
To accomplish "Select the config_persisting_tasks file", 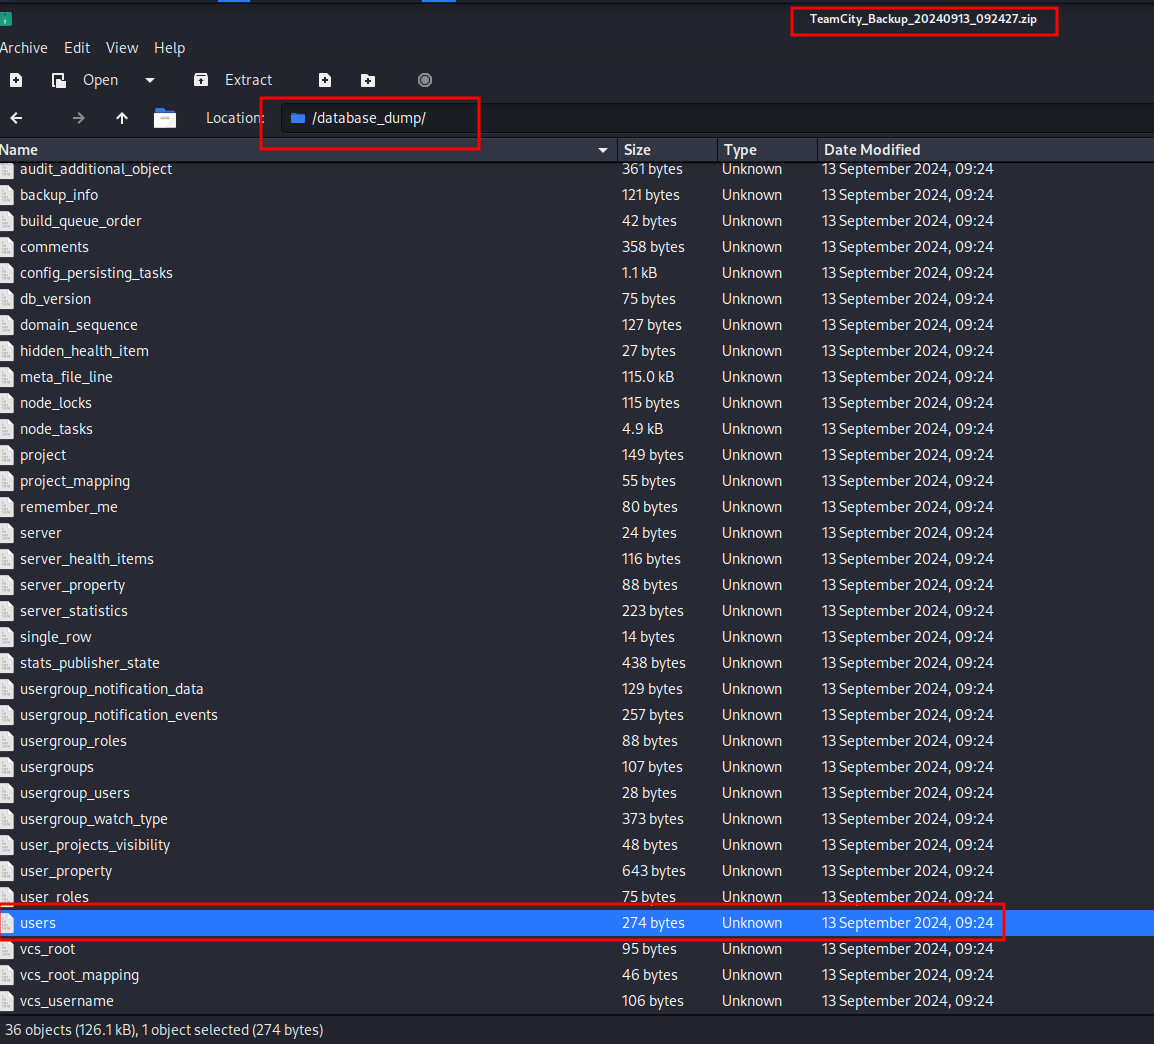I will point(577,273).
